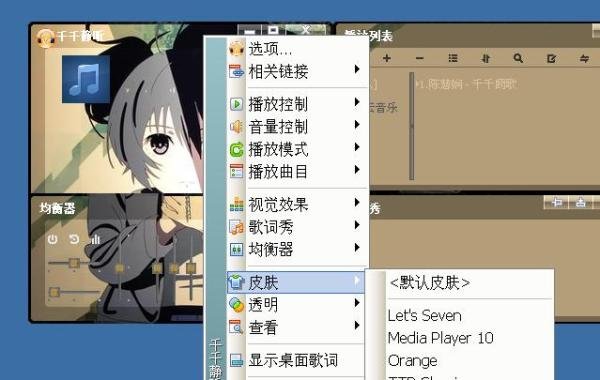The image size is (600, 380).
Task: Select the Let's Seven skin
Action: pyautogui.click(x=424, y=316)
